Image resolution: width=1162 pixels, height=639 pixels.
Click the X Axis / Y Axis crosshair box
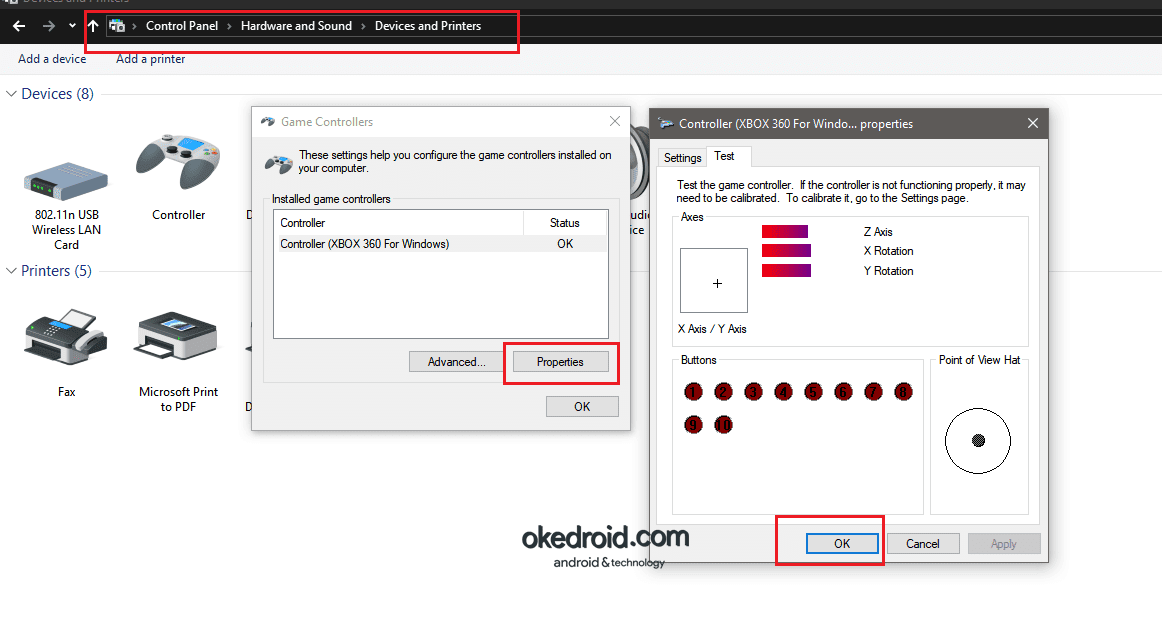tap(714, 280)
